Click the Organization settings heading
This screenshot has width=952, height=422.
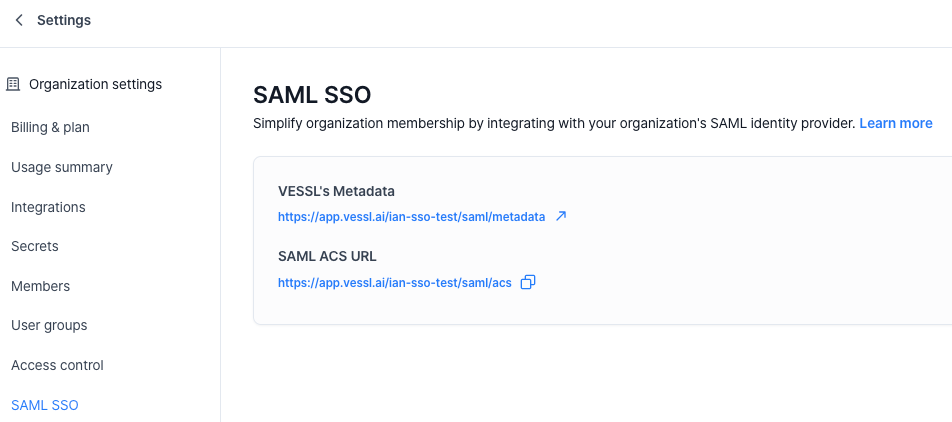coord(95,85)
